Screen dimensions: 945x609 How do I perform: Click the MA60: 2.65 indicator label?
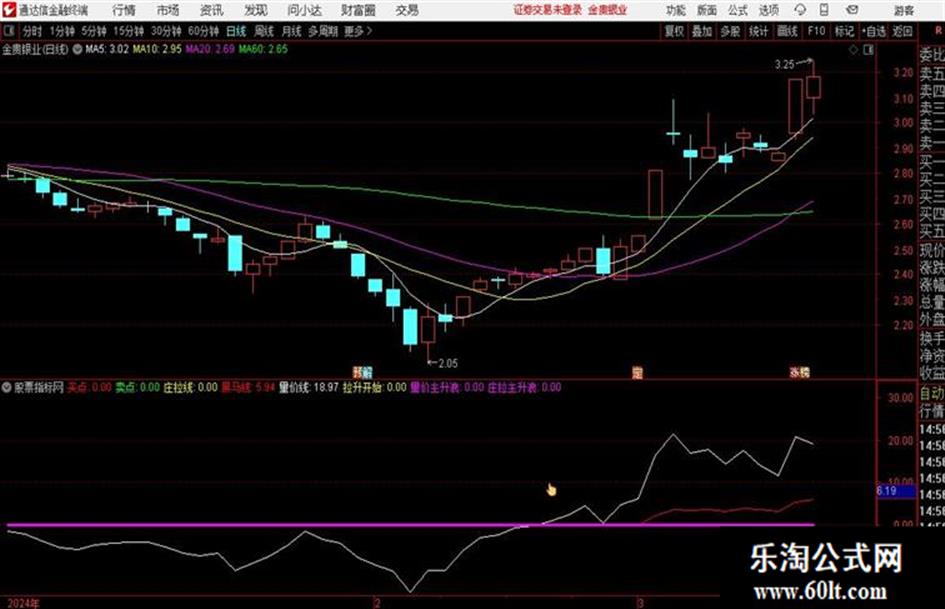point(263,49)
